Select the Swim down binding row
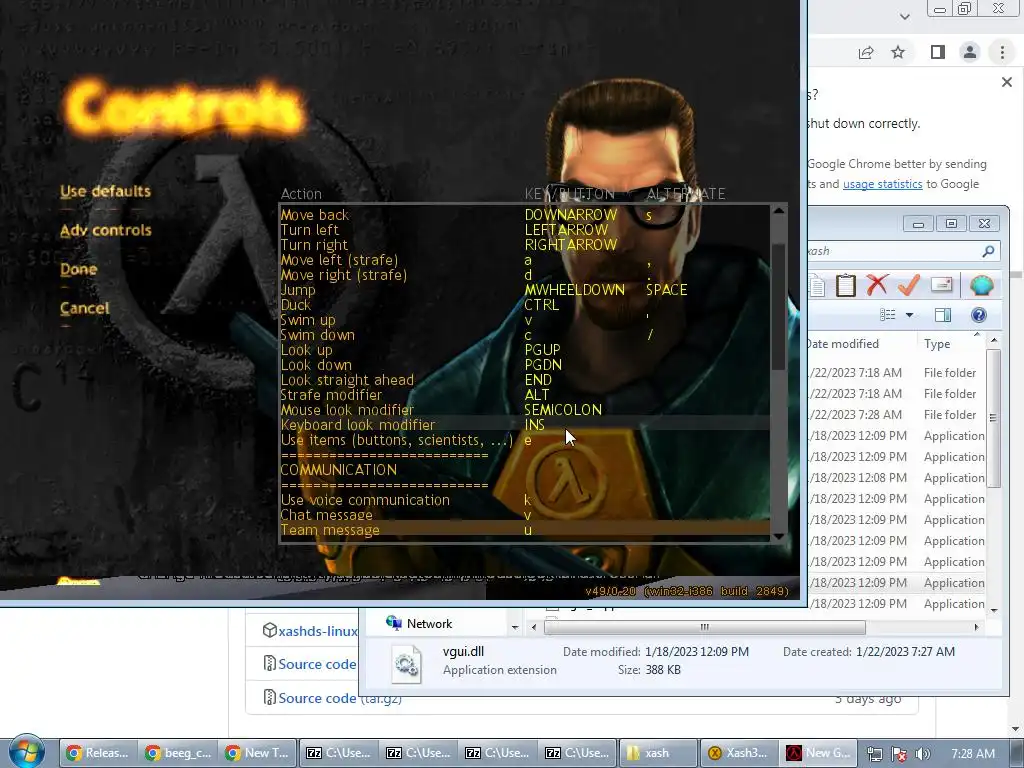Image resolution: width=1024 pixels, height=768 pixels. (525, 335)
